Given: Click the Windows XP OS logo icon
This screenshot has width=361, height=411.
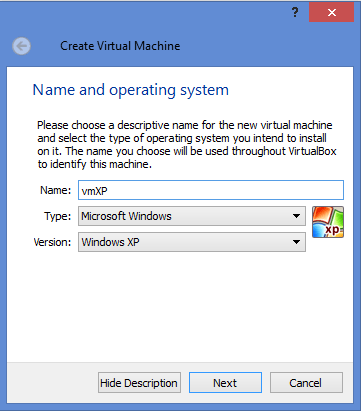Looking at the screenshot, I should tap(328, 222).
